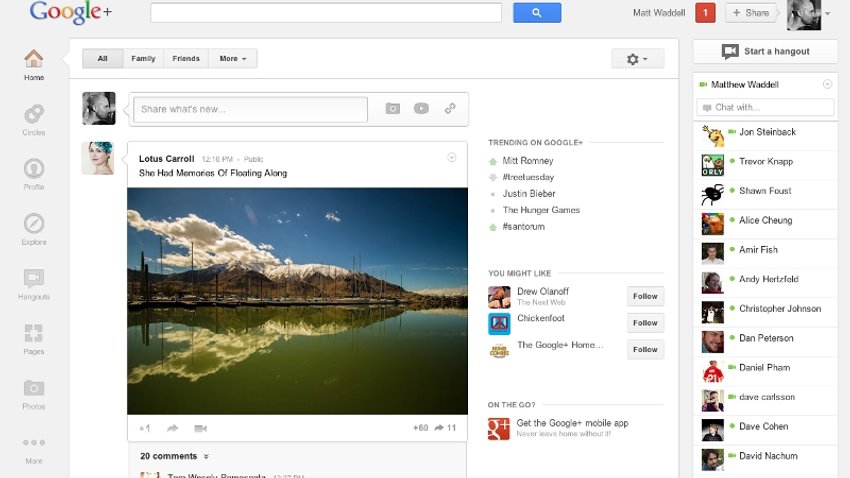Click Shawn Foust's spider avatar
The image size is (850, 478).
[x=712, y=194]
